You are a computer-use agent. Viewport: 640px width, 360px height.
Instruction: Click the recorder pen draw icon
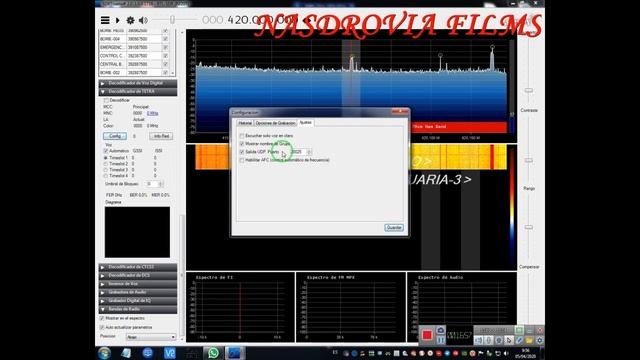coord(519,340)
